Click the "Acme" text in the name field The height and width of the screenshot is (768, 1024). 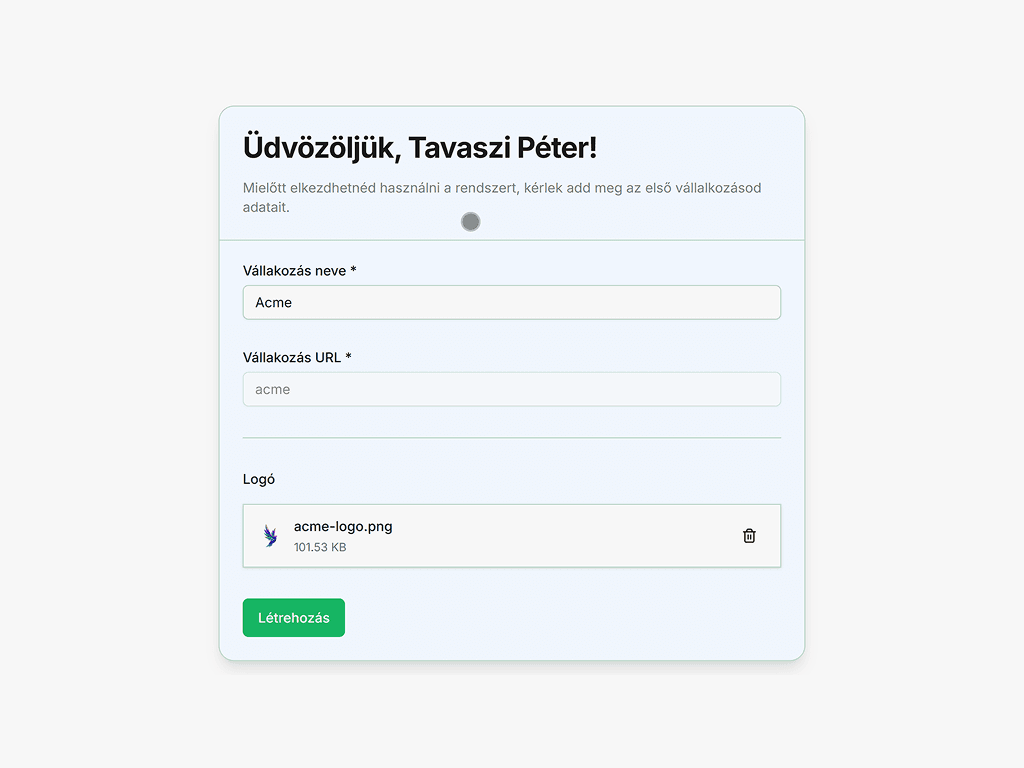[x=273, y=302]
